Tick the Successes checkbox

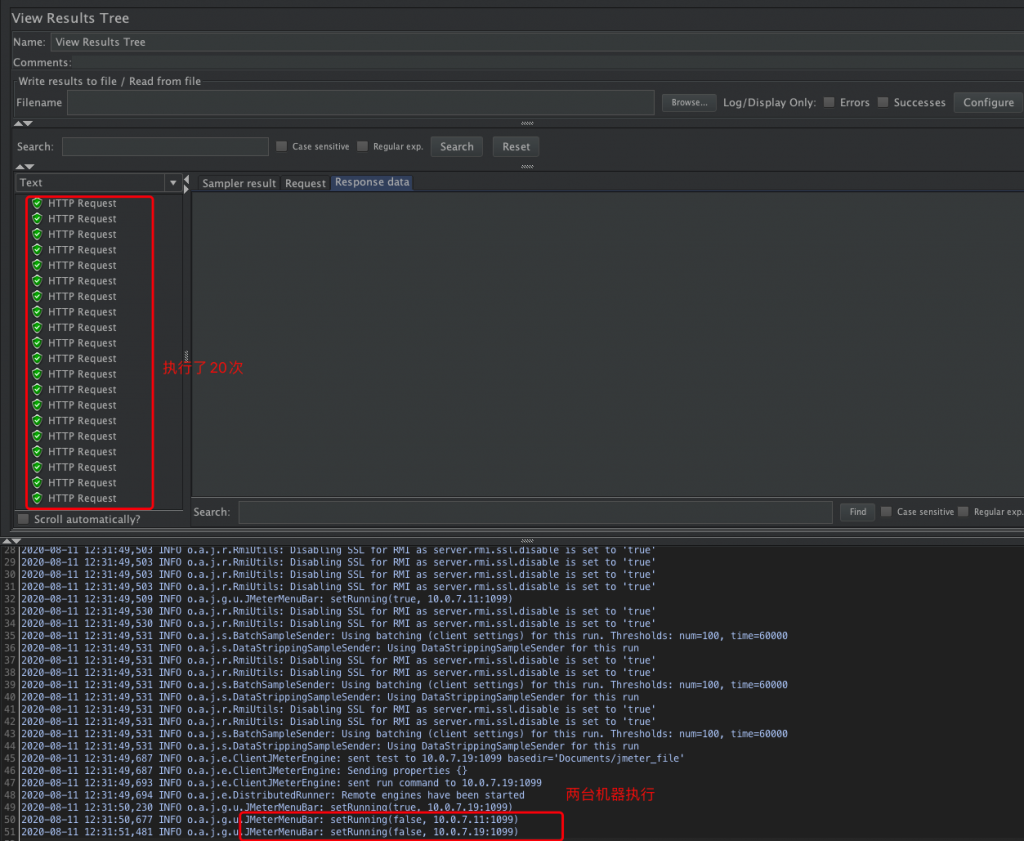pyautogui.click(x=882, y=102)
